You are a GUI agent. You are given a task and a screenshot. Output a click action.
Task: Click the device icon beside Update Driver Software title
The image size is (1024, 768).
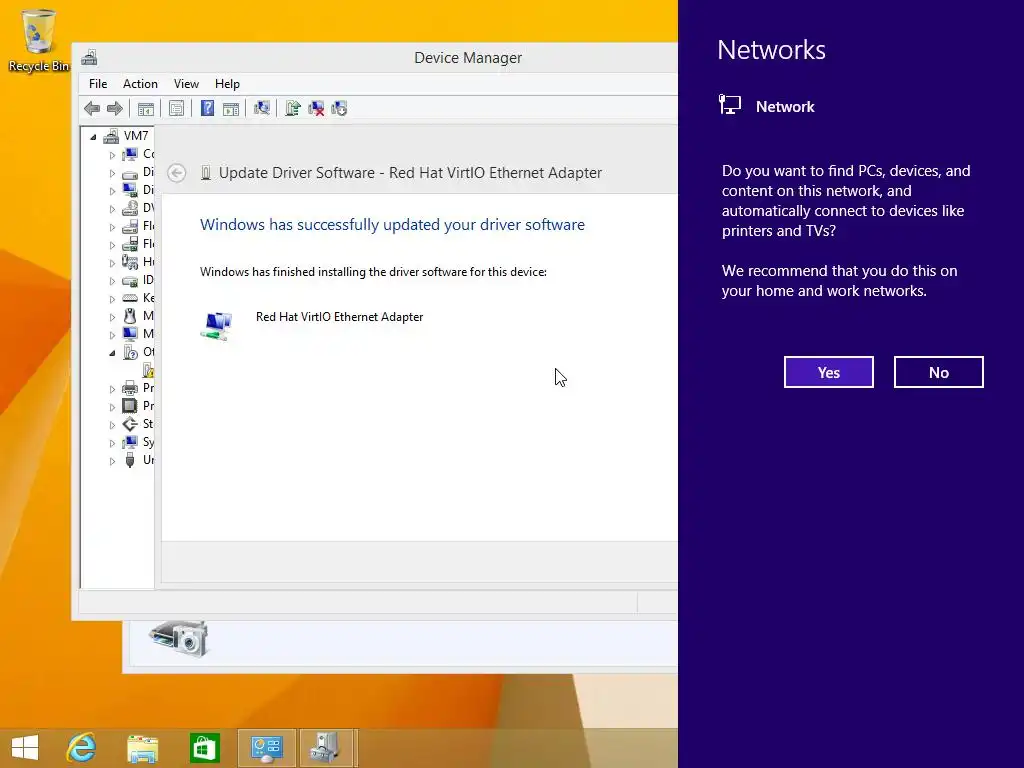click(206, 173)
